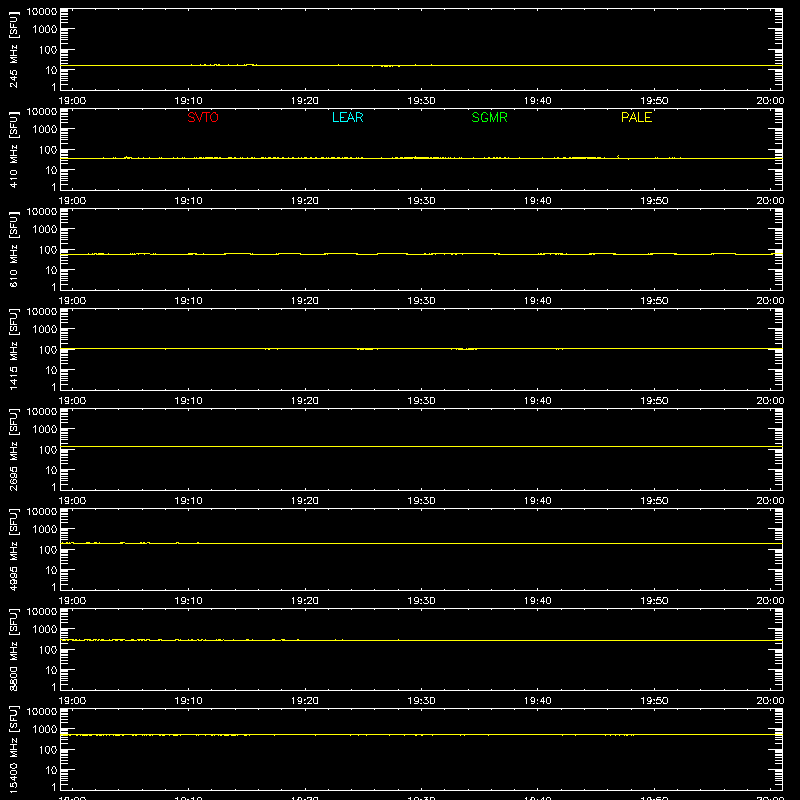This screenshot has width=800, height=800.
Task: Select the 610 MHz [SFU] axis label
Action: pos(13,249)
